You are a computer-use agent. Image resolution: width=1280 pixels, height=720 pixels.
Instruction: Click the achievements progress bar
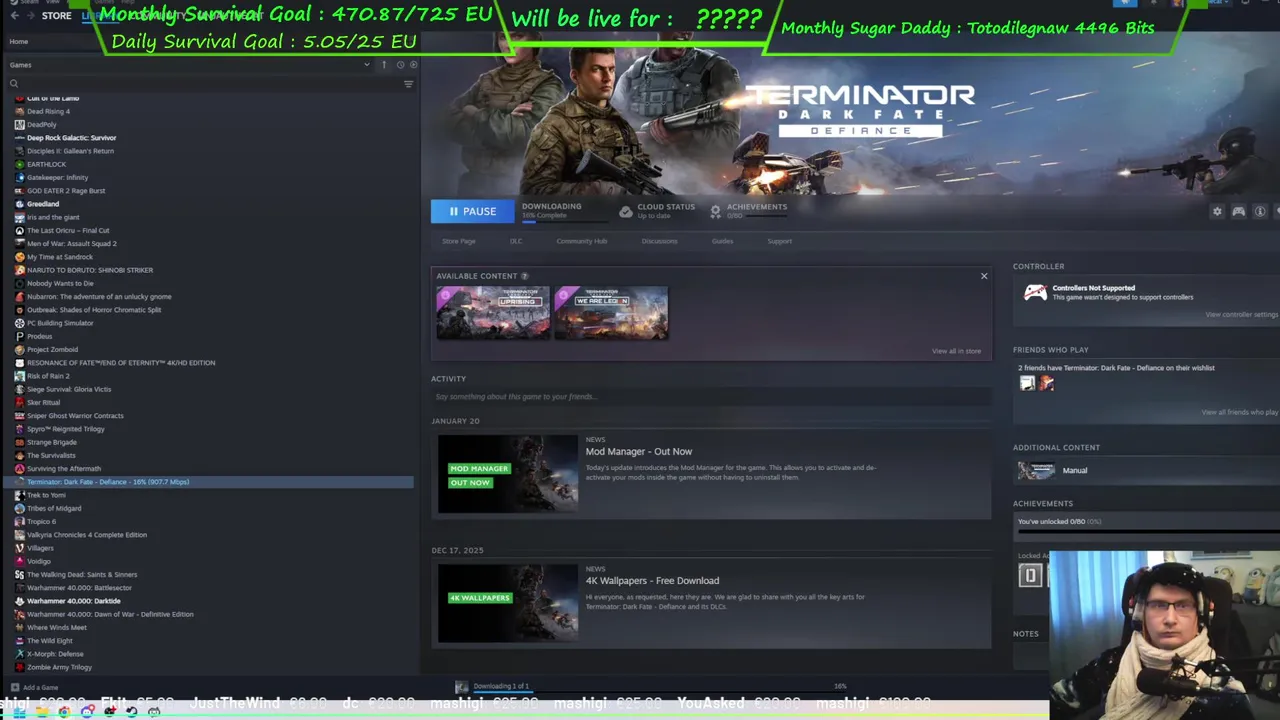pyautogui.click(x=1148, y=532)
